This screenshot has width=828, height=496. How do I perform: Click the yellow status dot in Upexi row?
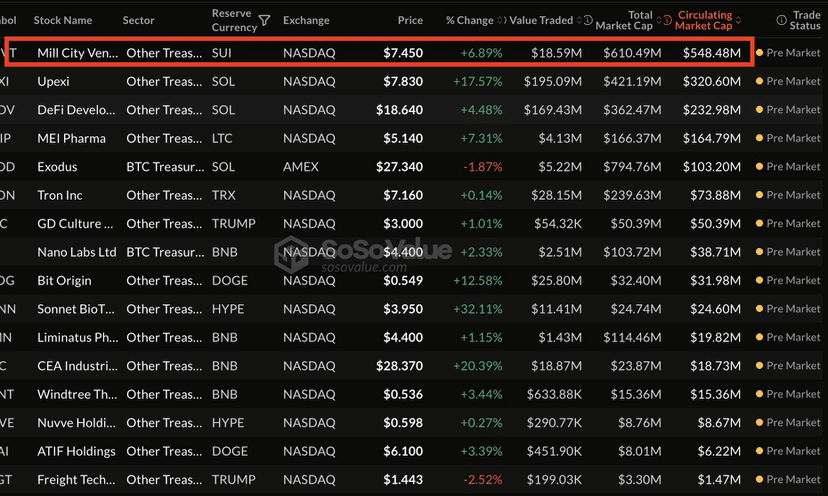(x=759, y=81)
